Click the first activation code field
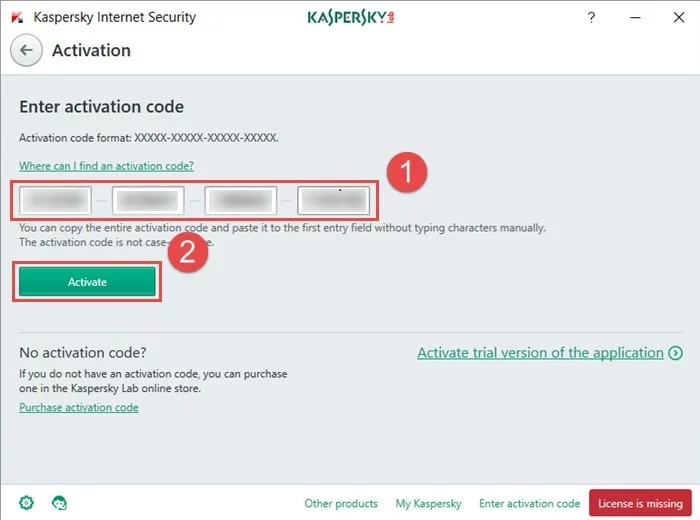Screen dimensions: 700x520 tap(56, 201)
